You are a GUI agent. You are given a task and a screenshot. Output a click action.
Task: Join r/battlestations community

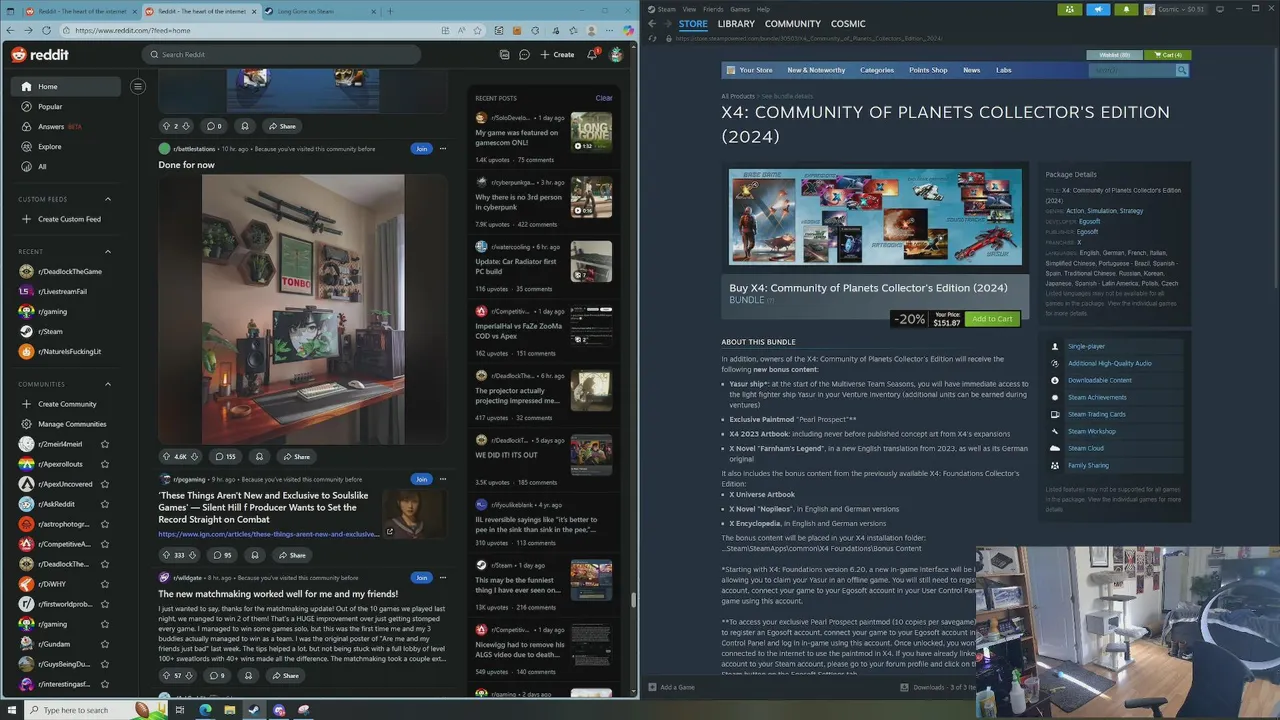[421, 149]
